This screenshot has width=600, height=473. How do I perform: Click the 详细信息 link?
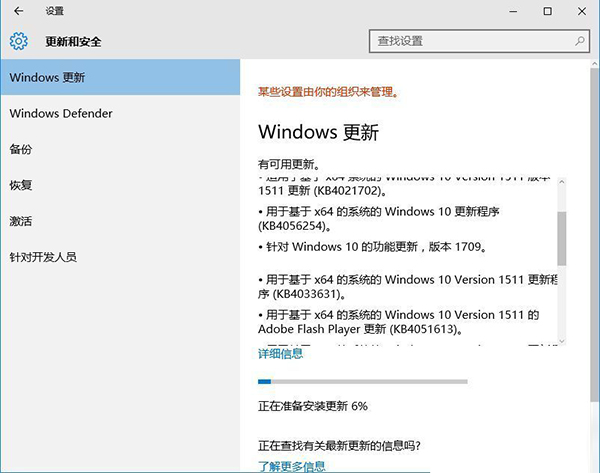click(280, 353)
